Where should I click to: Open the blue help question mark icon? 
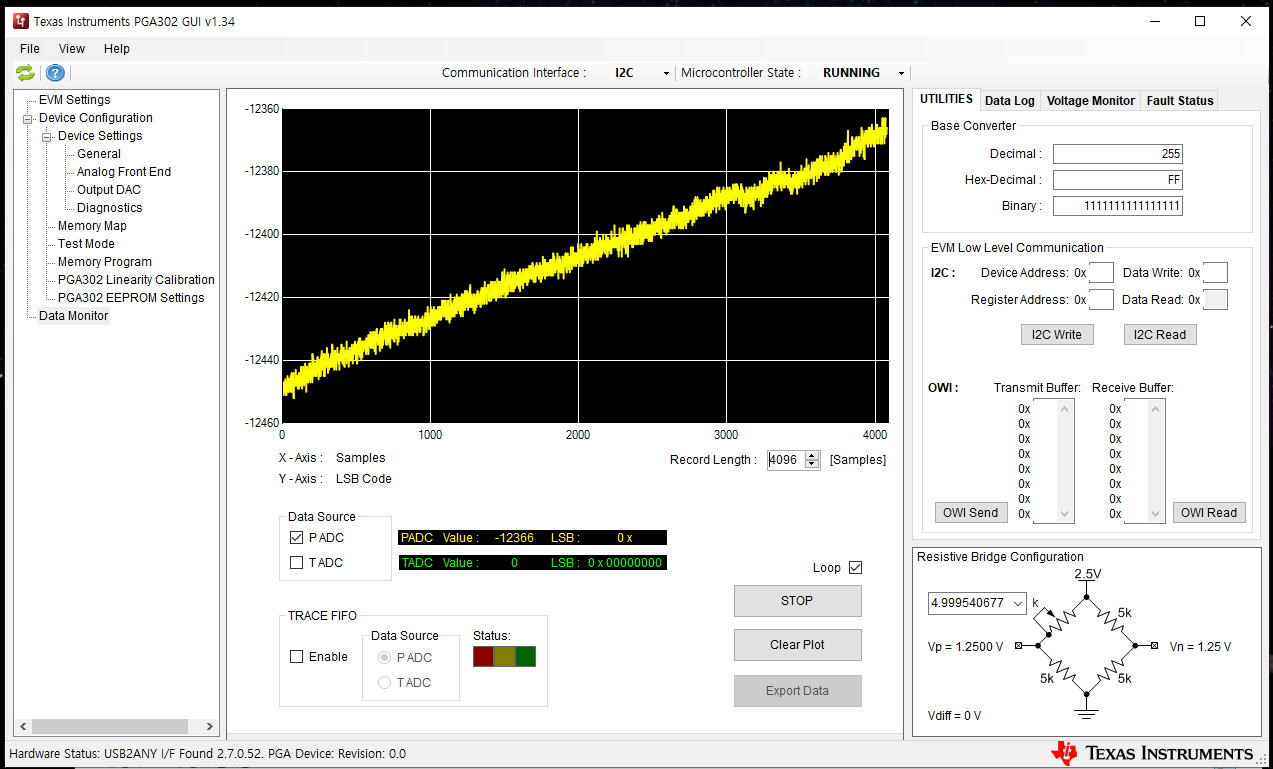pyautogui.click(x=55, y=73)
